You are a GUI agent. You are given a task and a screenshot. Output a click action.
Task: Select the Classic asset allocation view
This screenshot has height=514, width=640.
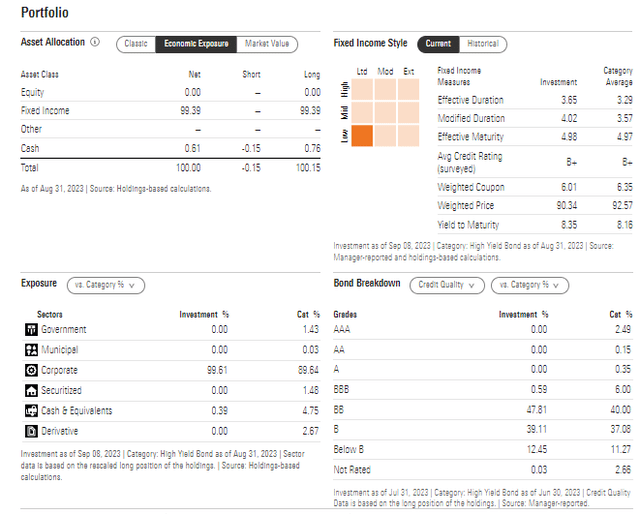[135, 44]
